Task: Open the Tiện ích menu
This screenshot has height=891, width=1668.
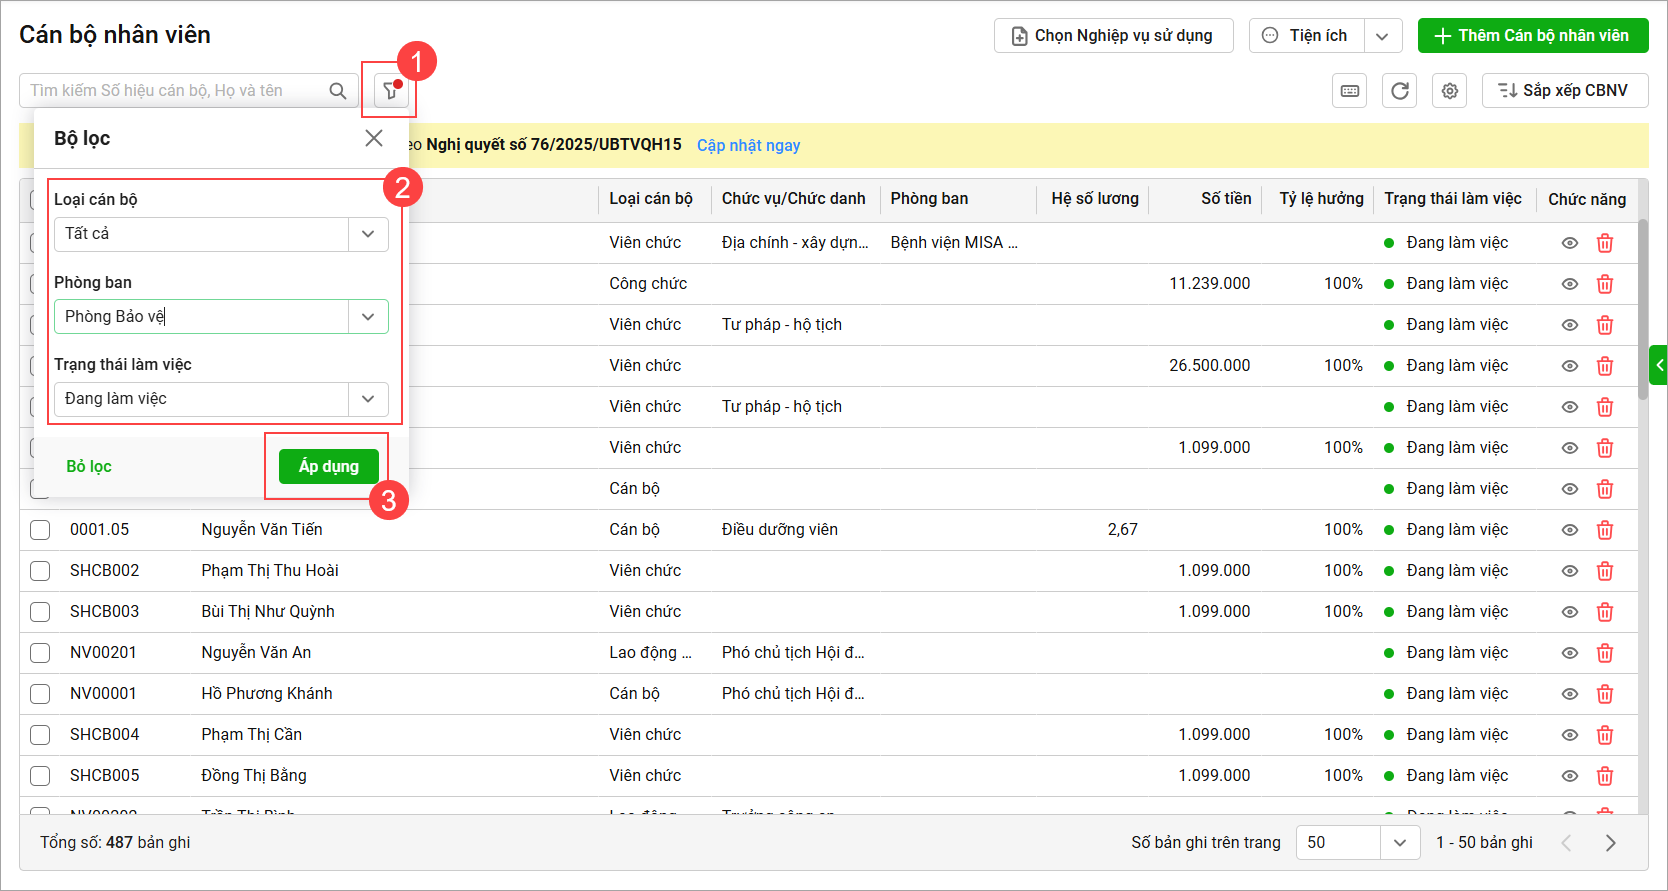Action: click(x=1382, y=36)
